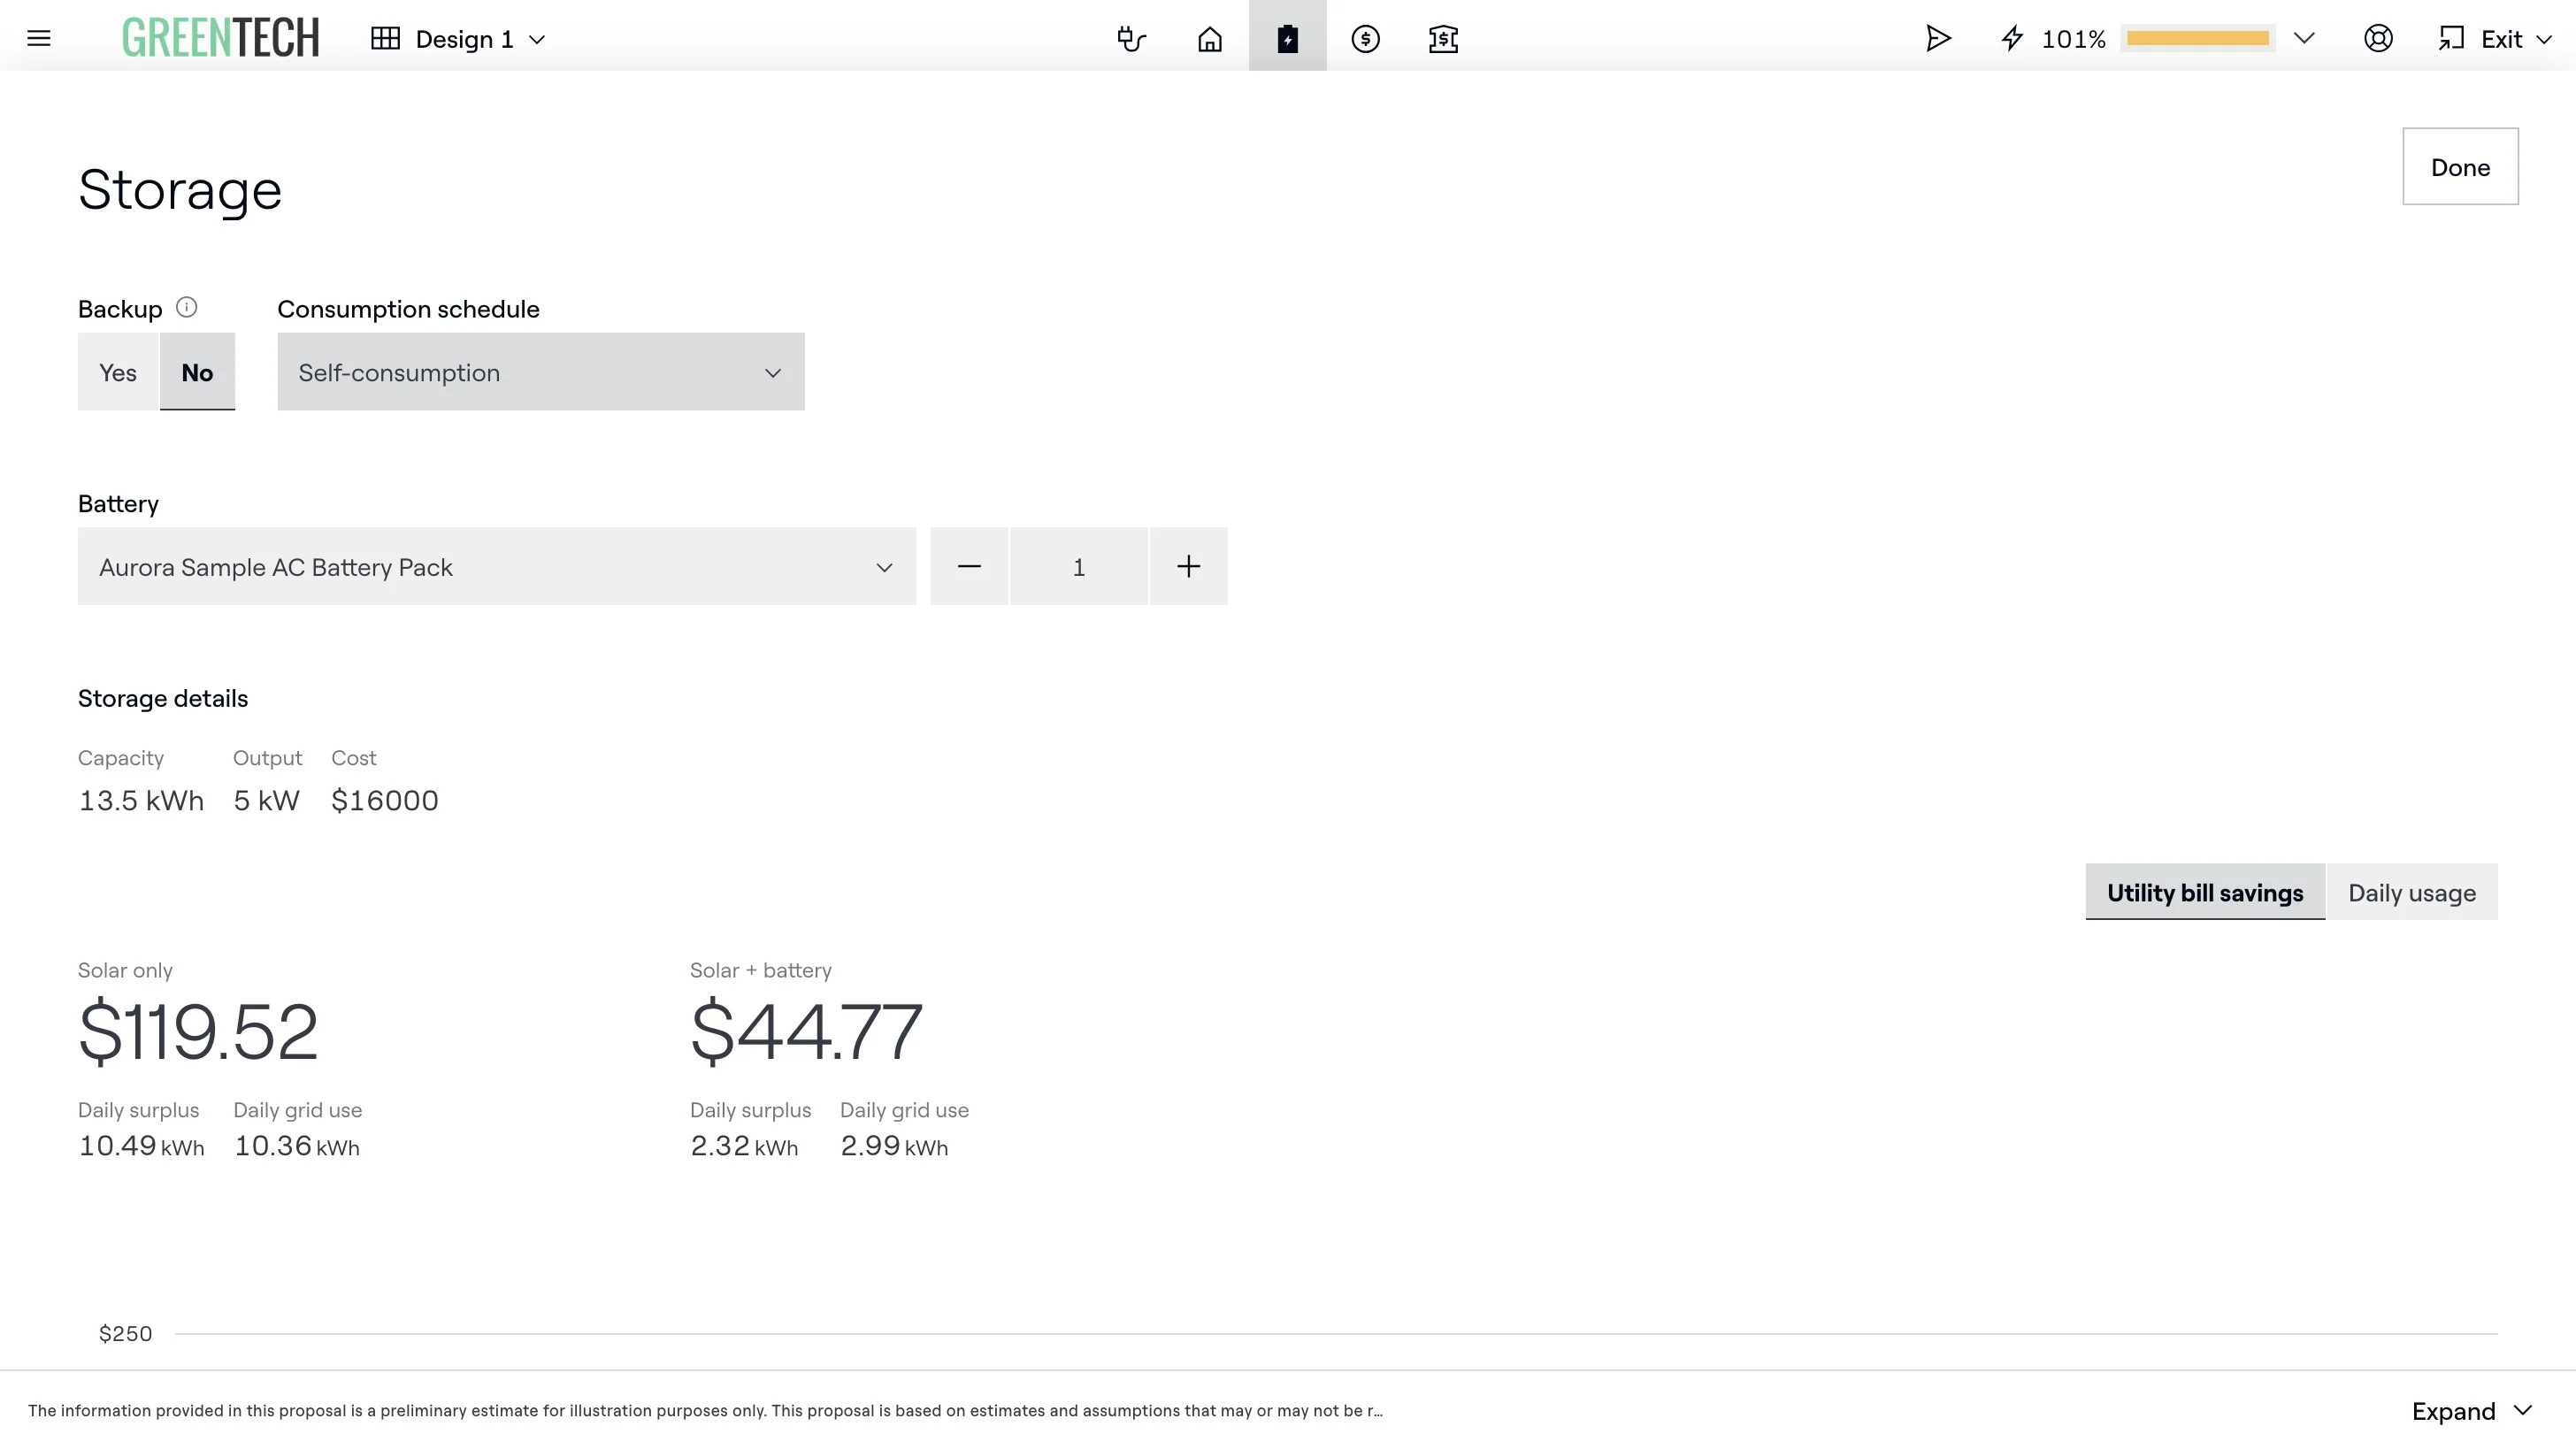
Task: Open the dollar pricing icon
Action: click(1366, 39)
